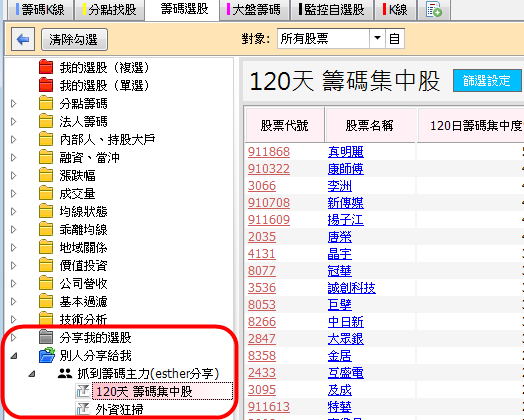
Task: Click the 乖離均線 folder icon
Action: tap(46, 230)
